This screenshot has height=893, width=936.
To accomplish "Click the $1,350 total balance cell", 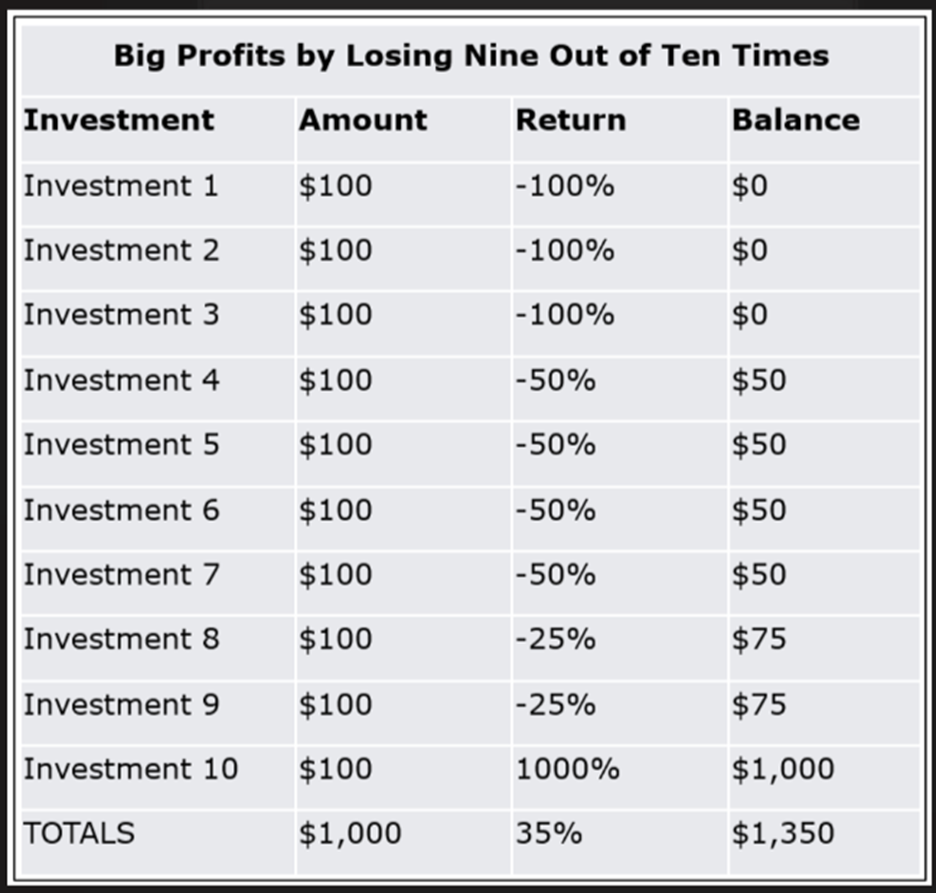I will [x=783, y=833].
